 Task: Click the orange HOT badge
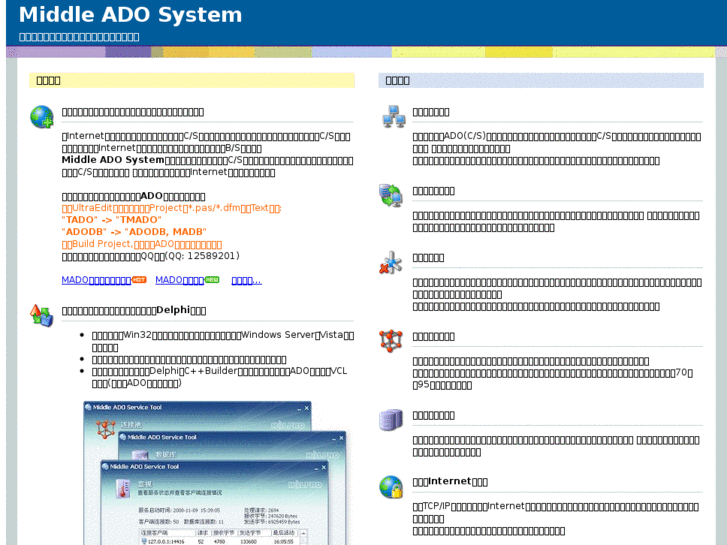pos(139,280)
